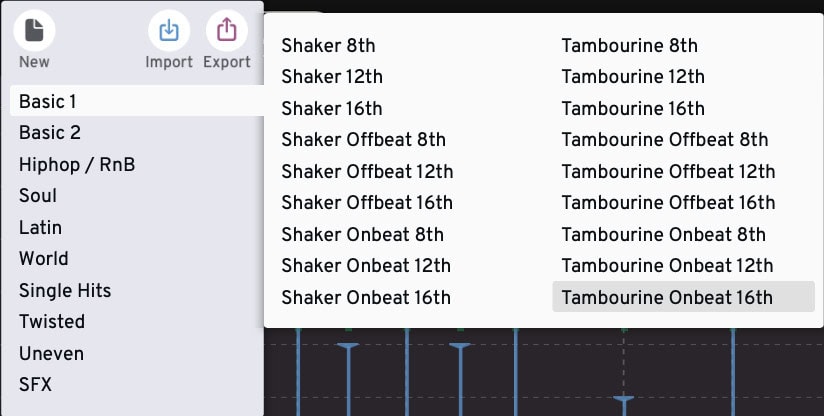Click the New document icon

[x=34, y=30]
